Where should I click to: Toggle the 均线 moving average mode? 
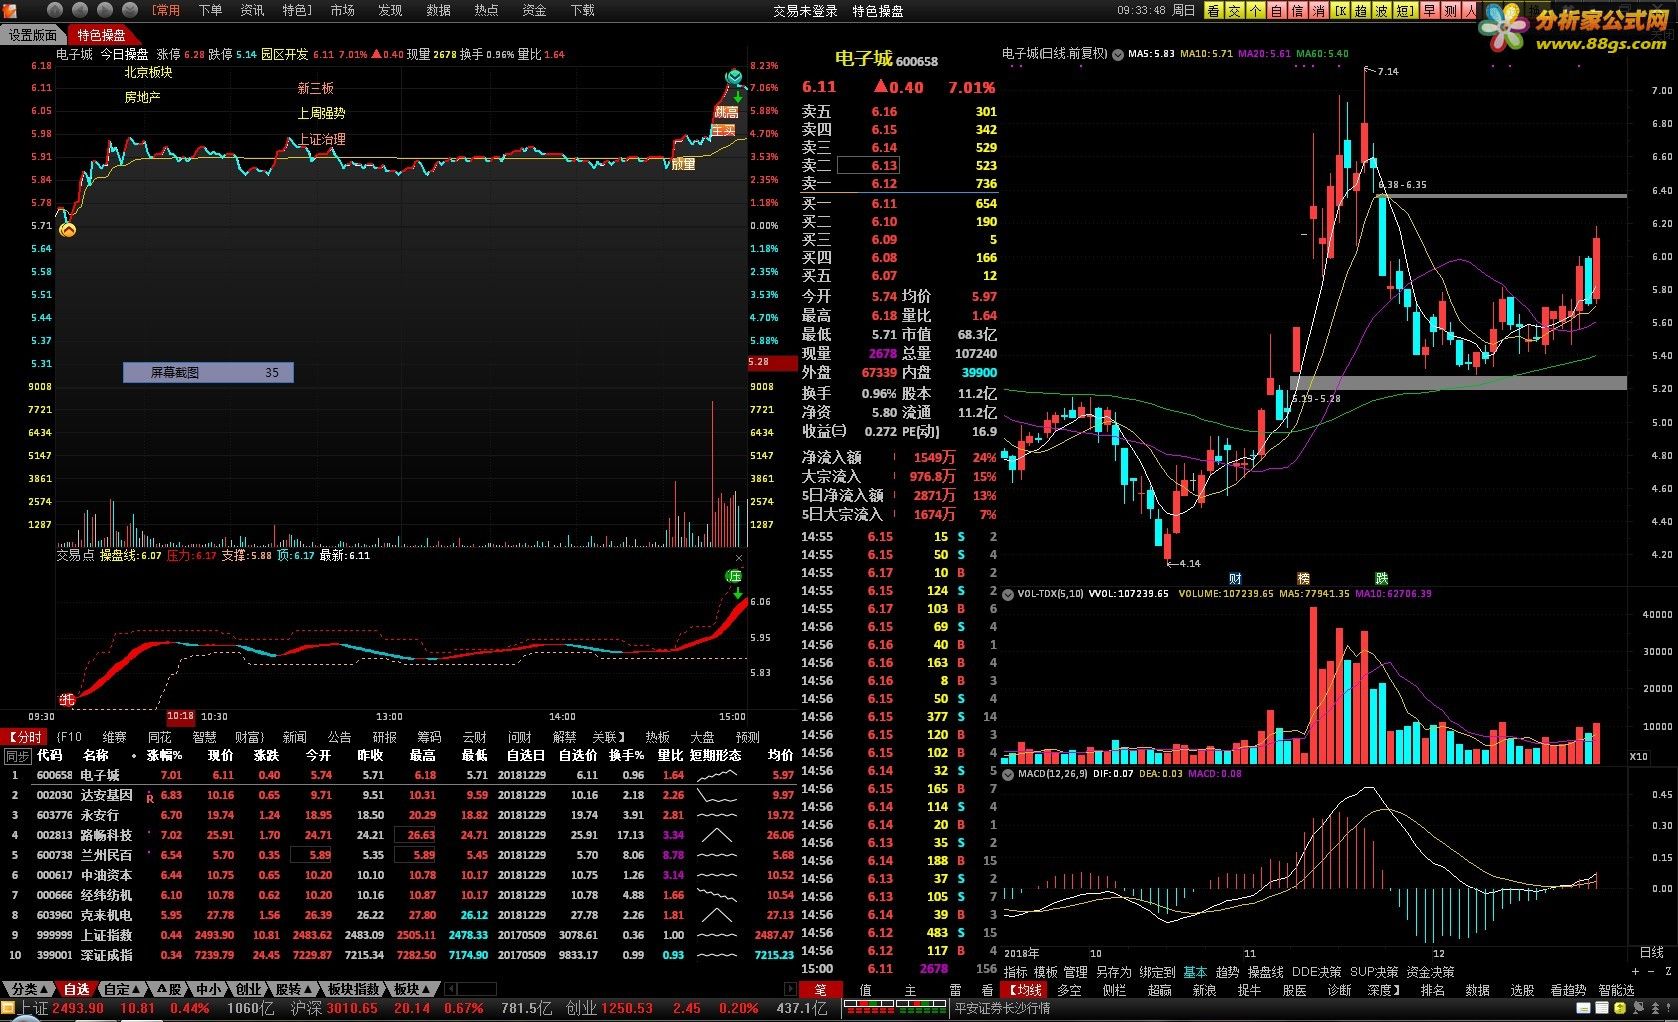(1025, 990)
